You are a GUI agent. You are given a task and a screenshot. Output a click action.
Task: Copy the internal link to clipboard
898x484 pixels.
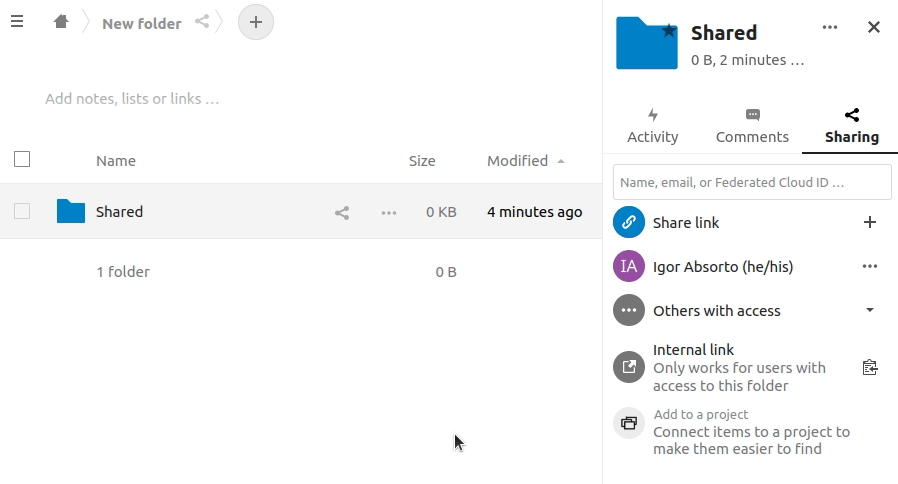(869, 367)
